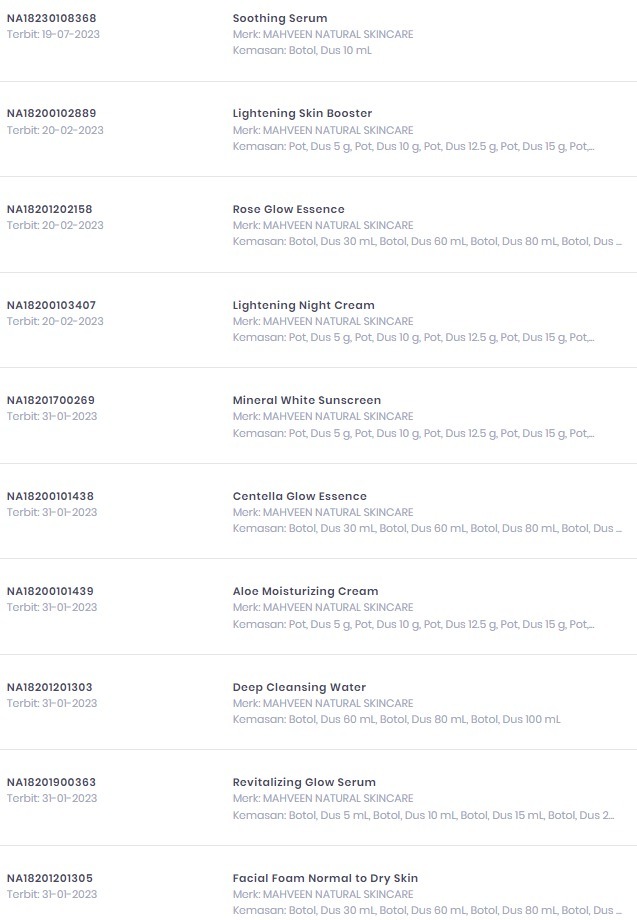Open the Soothing Serum product entry

pos(279,18)
